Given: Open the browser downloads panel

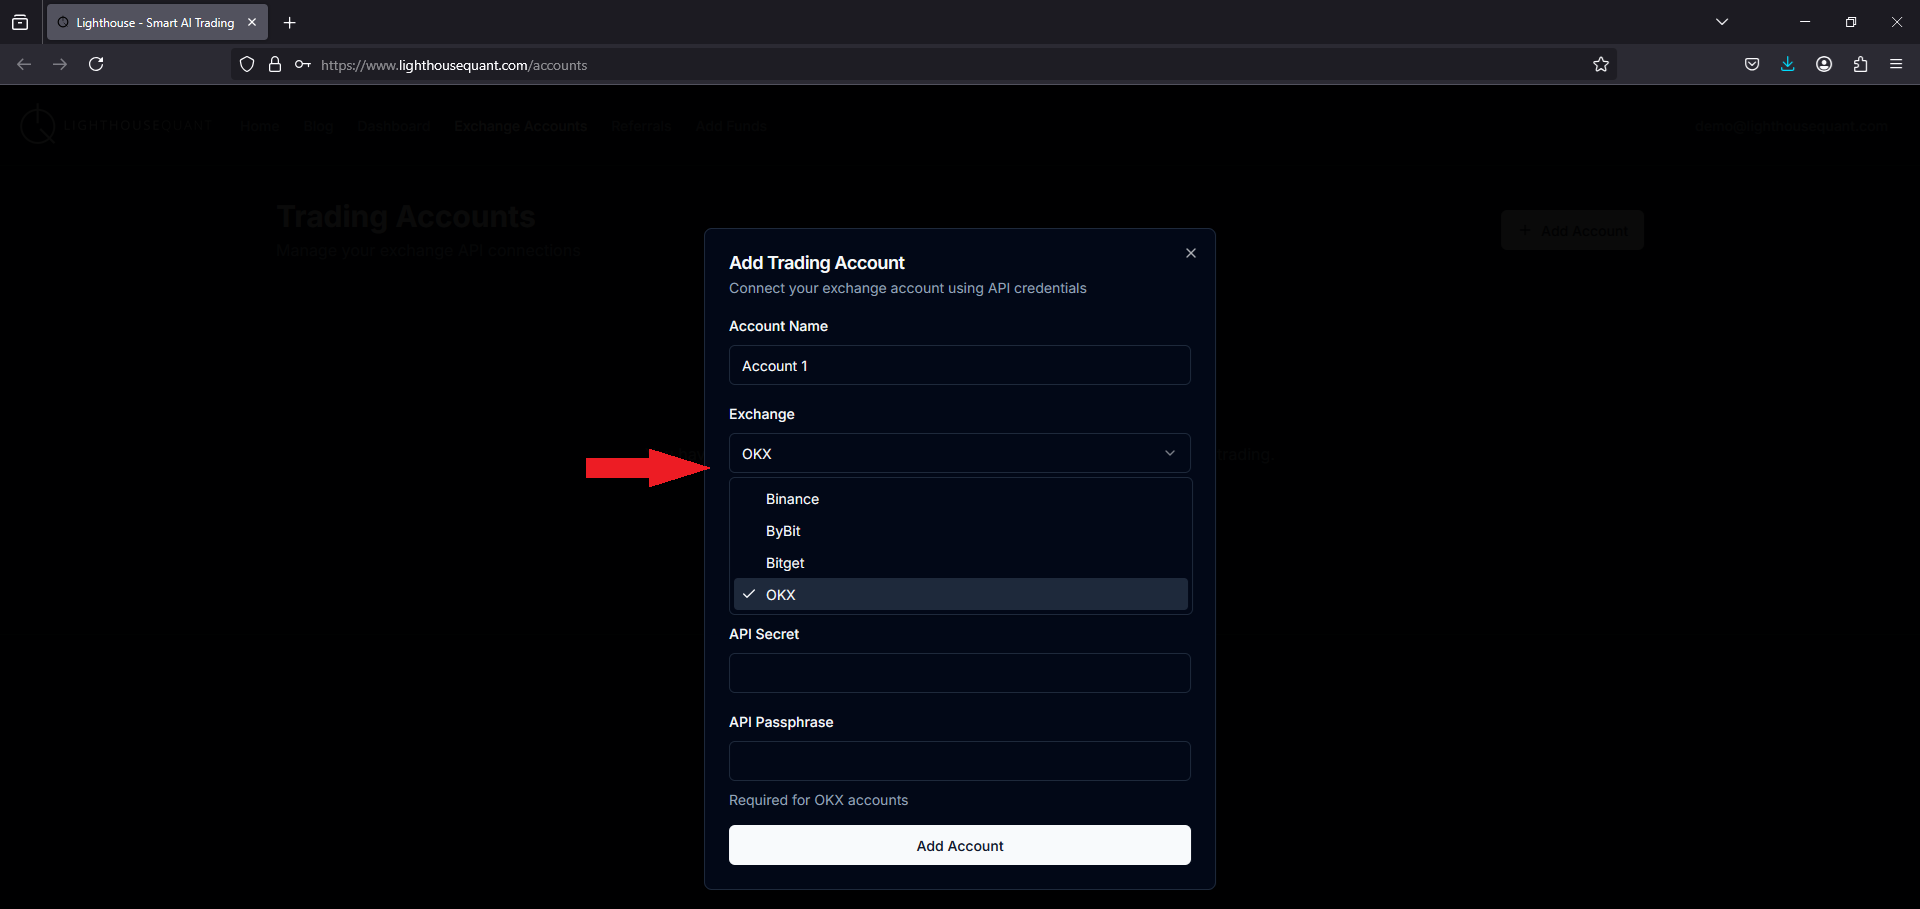Looking at the screenshot, I should click(x=1788, y=64).
